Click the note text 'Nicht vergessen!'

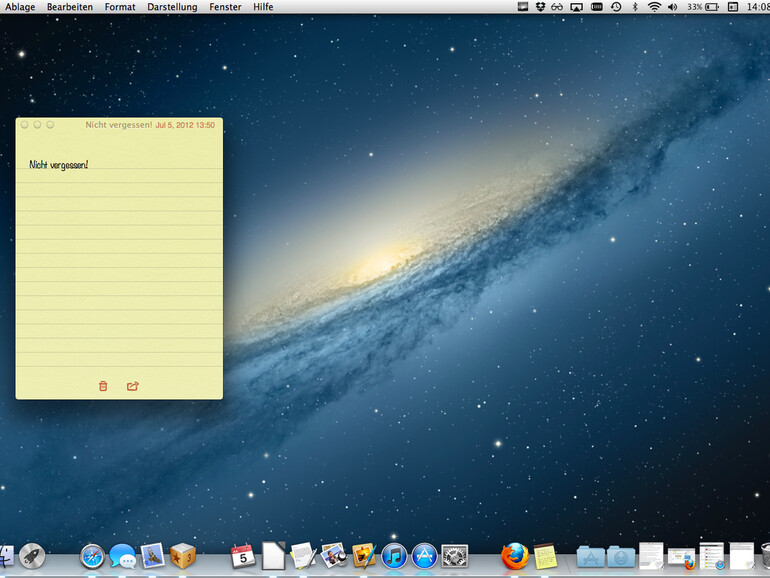(x=58, y=164)
